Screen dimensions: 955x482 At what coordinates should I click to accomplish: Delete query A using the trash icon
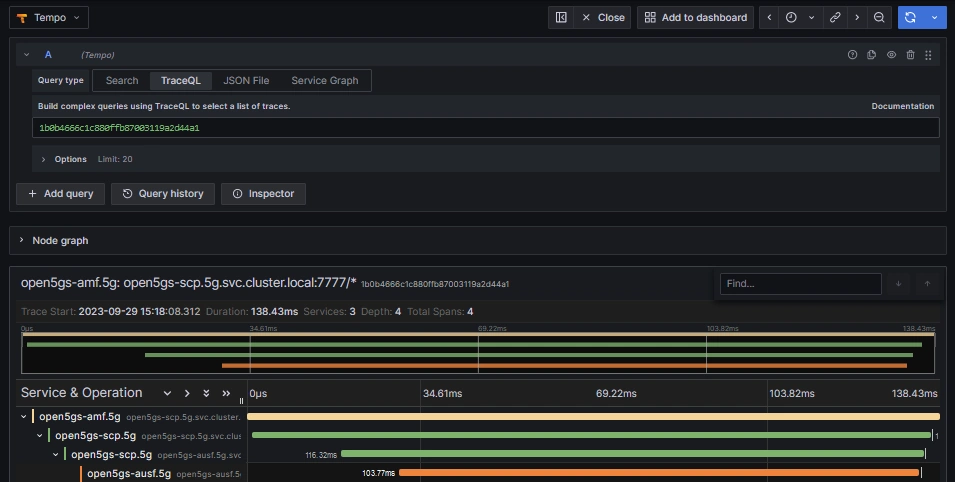coord(910,55)
